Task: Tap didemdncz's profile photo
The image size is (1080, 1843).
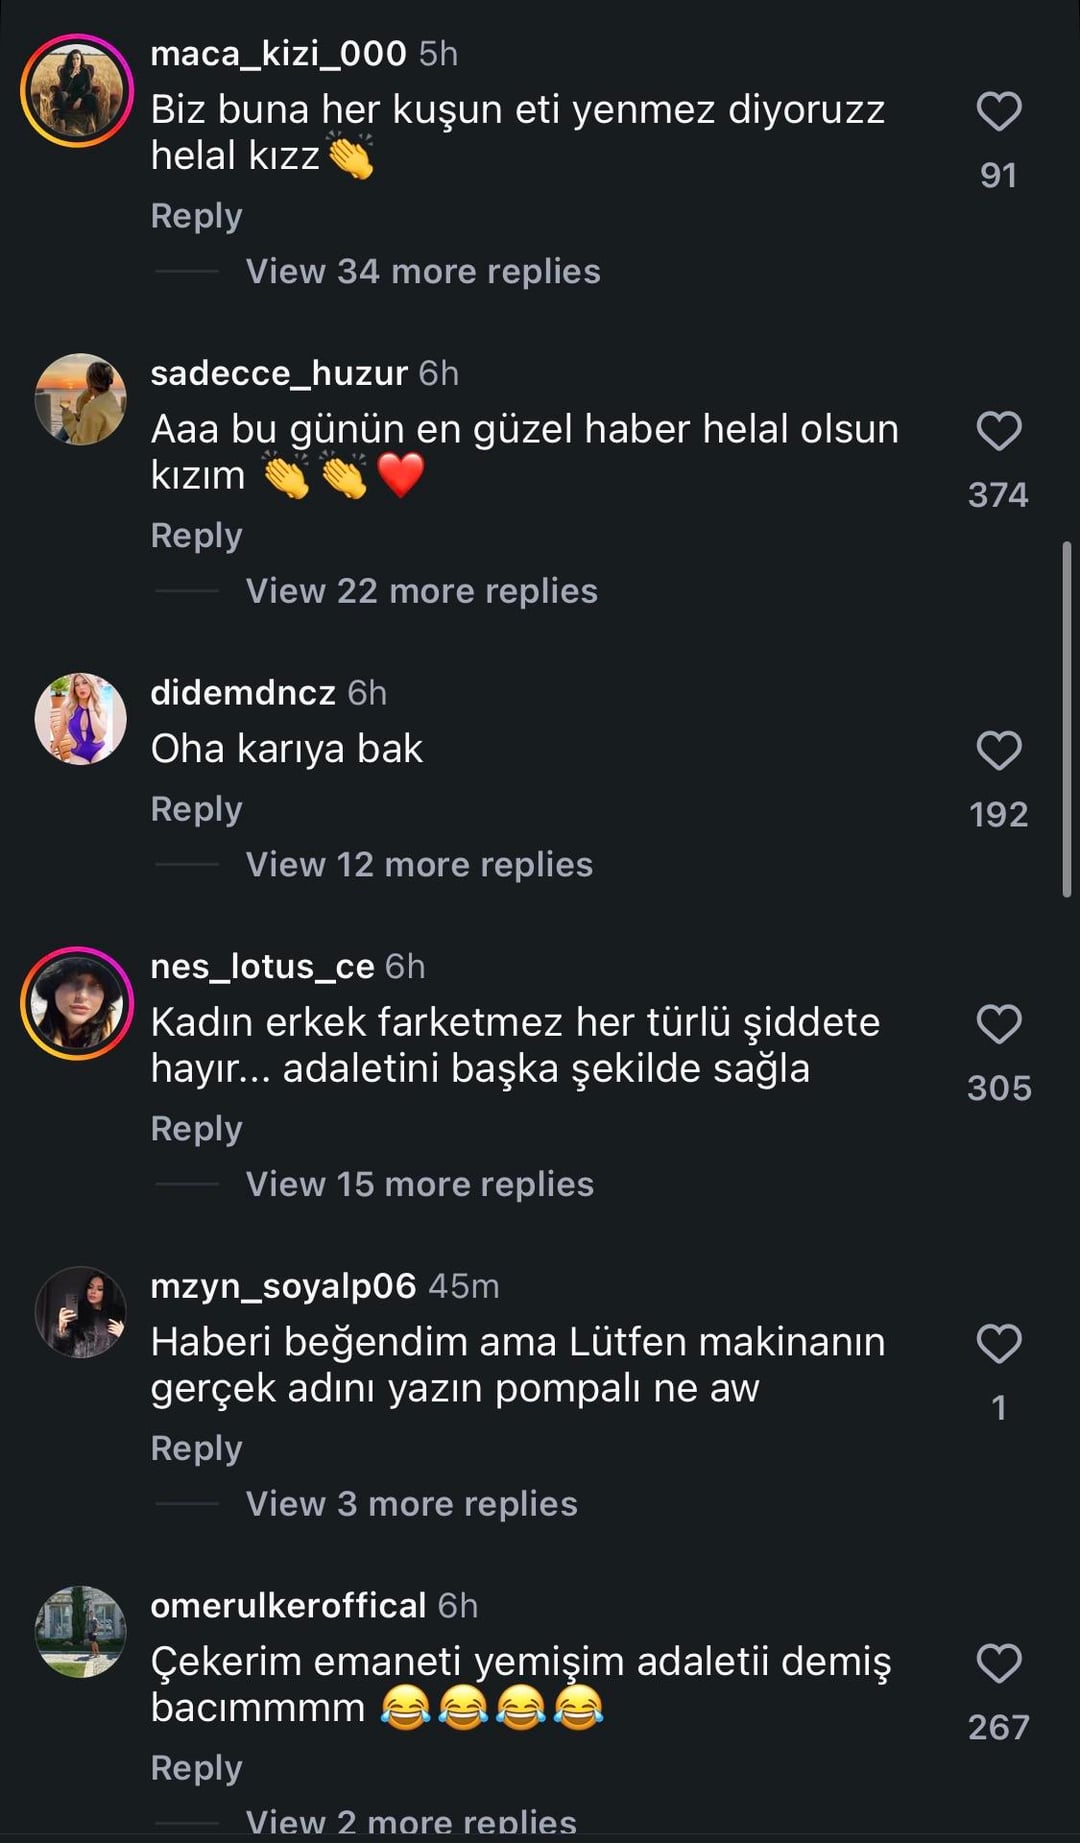Action: pyautogui.click(x=80, y=719)
